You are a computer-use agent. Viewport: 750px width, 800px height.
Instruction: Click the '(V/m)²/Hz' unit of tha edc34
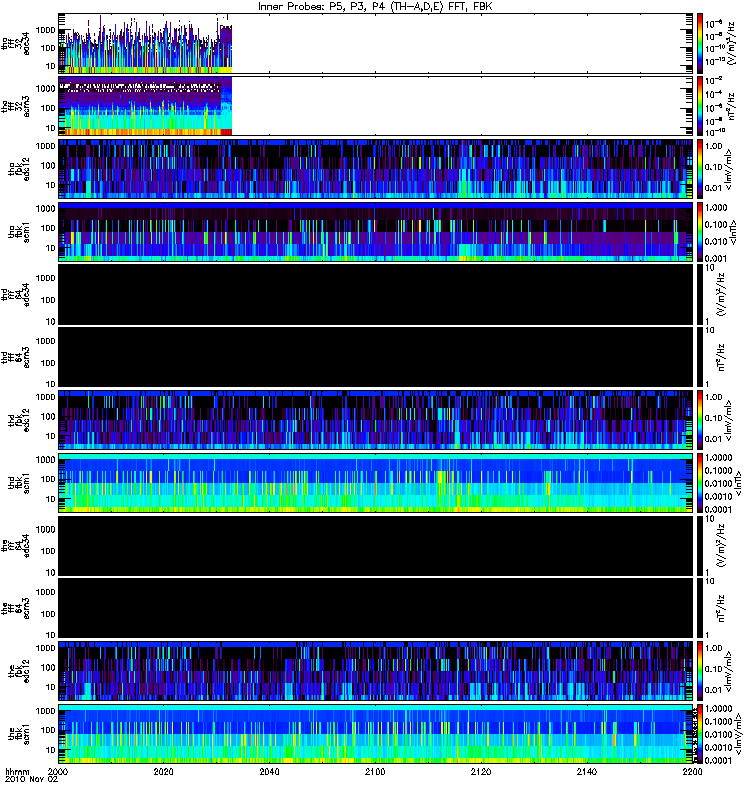pyautogui.click(x=731, y=43)
